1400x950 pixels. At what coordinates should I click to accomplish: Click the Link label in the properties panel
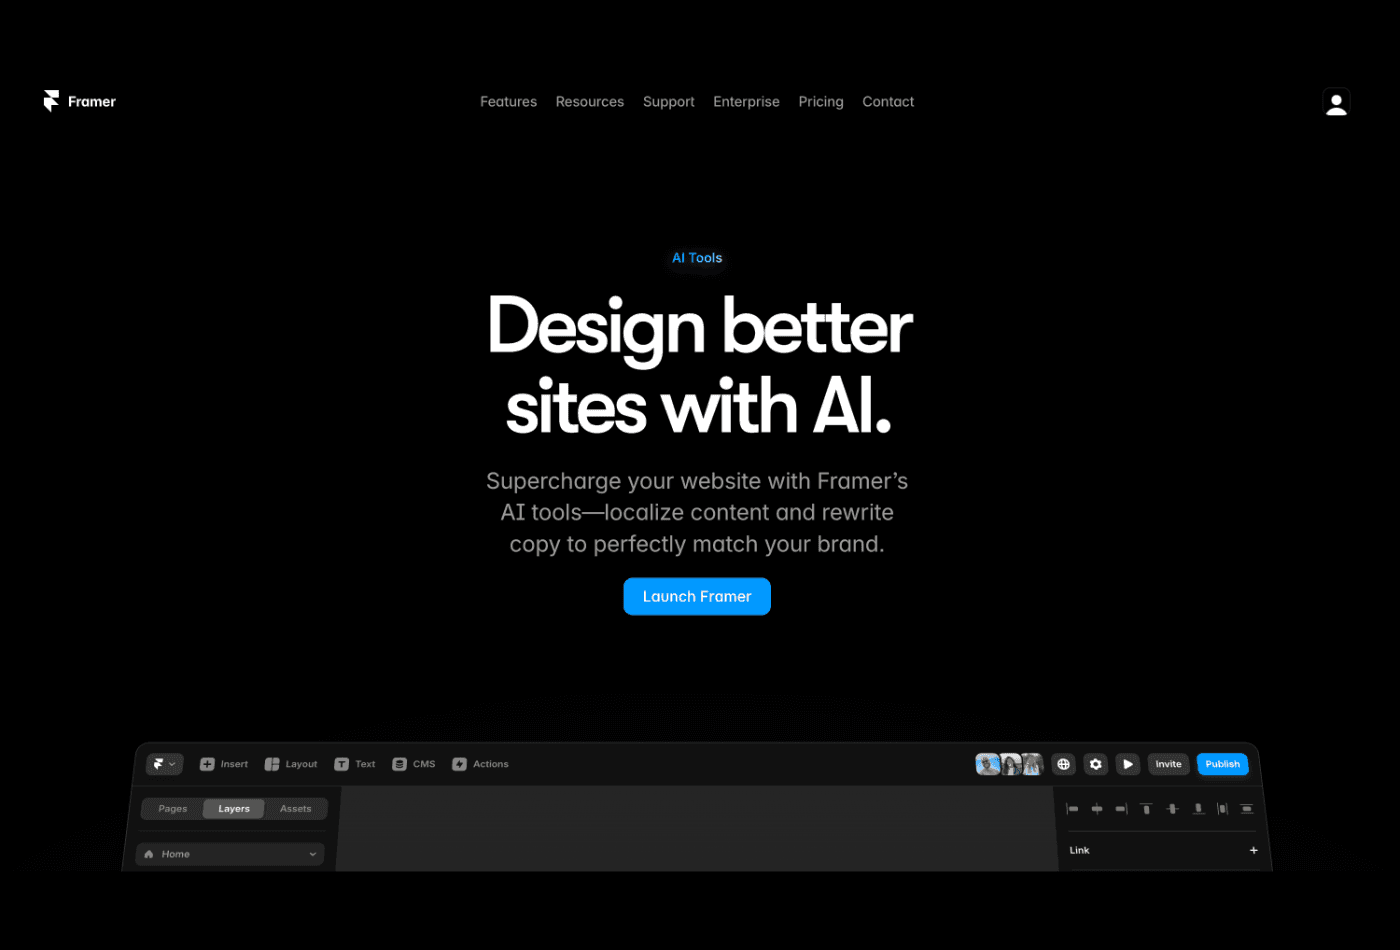(1079, 850)
